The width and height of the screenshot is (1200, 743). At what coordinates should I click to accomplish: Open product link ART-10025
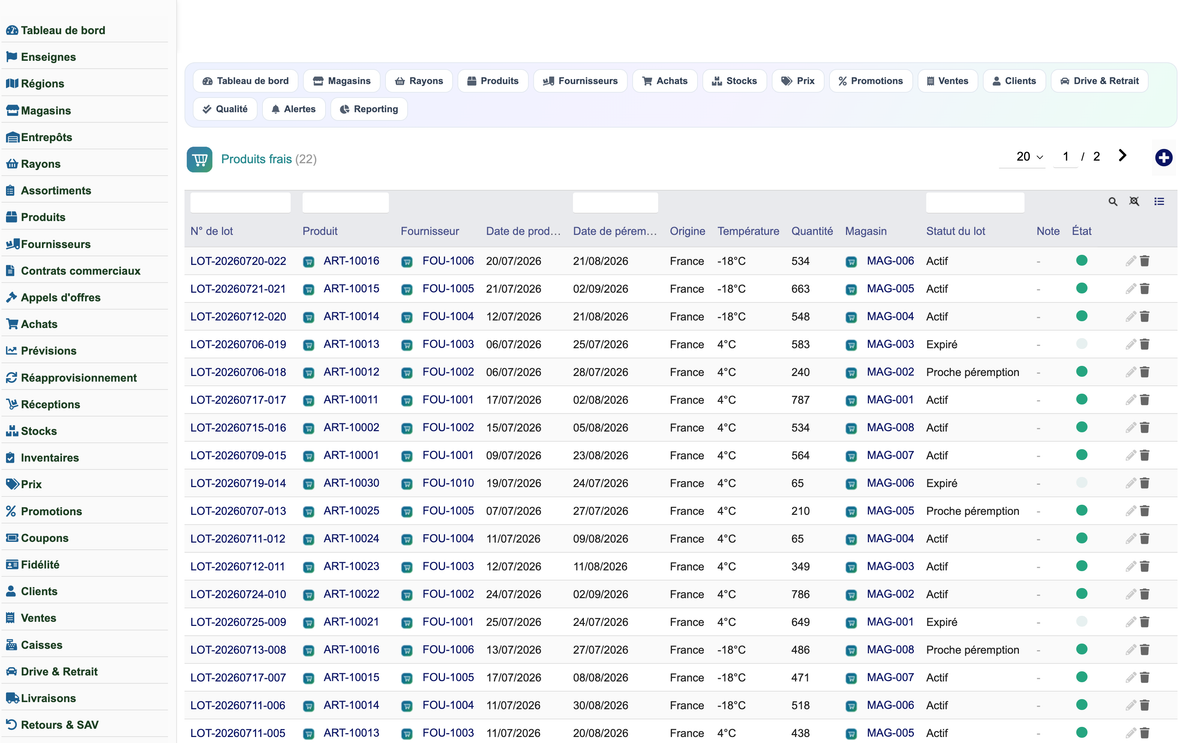[351, 511]
